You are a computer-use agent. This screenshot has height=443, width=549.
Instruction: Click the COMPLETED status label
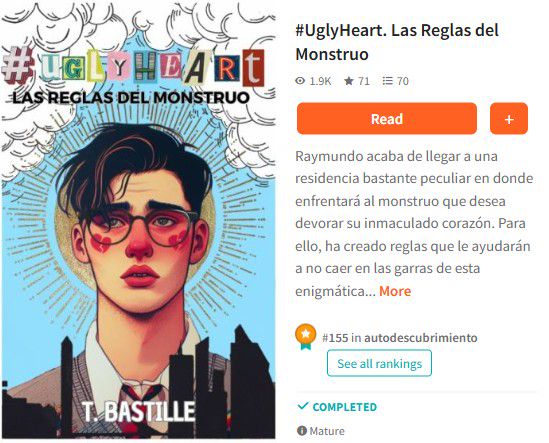point(345,407)
